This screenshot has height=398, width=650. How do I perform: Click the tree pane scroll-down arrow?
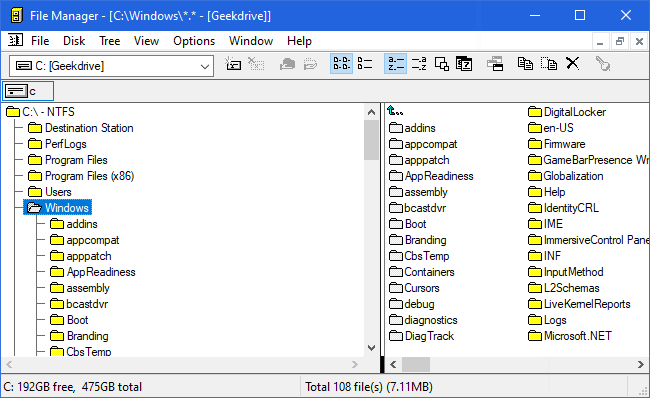371,348
